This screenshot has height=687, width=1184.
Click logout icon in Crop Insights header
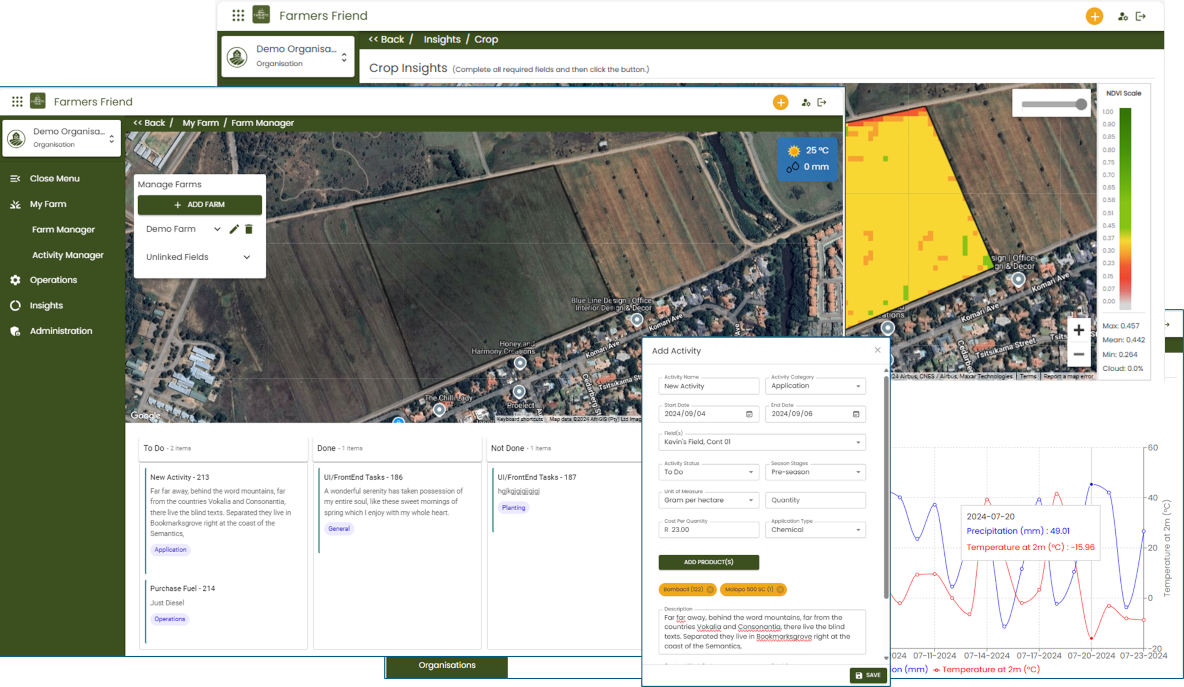tap(1141, 16)
